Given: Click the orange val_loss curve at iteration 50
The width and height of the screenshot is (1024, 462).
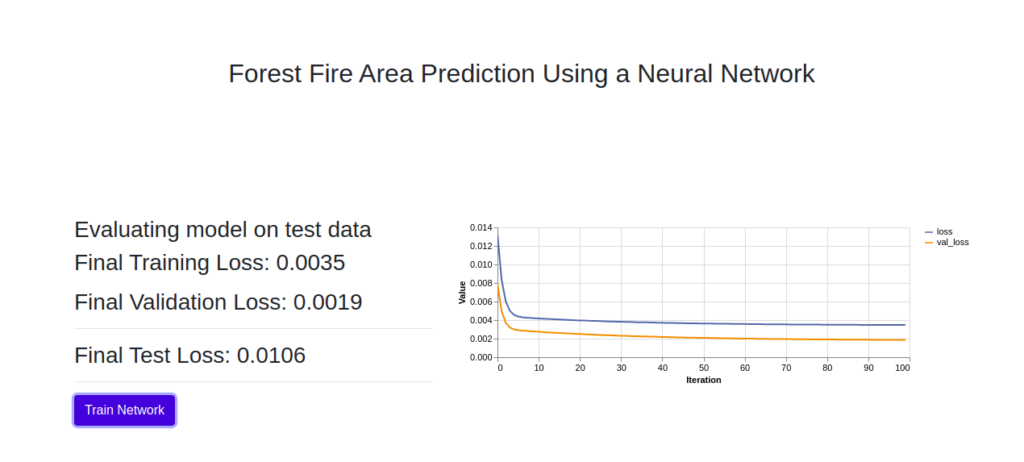Looking at the screenshot, I should click(703, 338).
